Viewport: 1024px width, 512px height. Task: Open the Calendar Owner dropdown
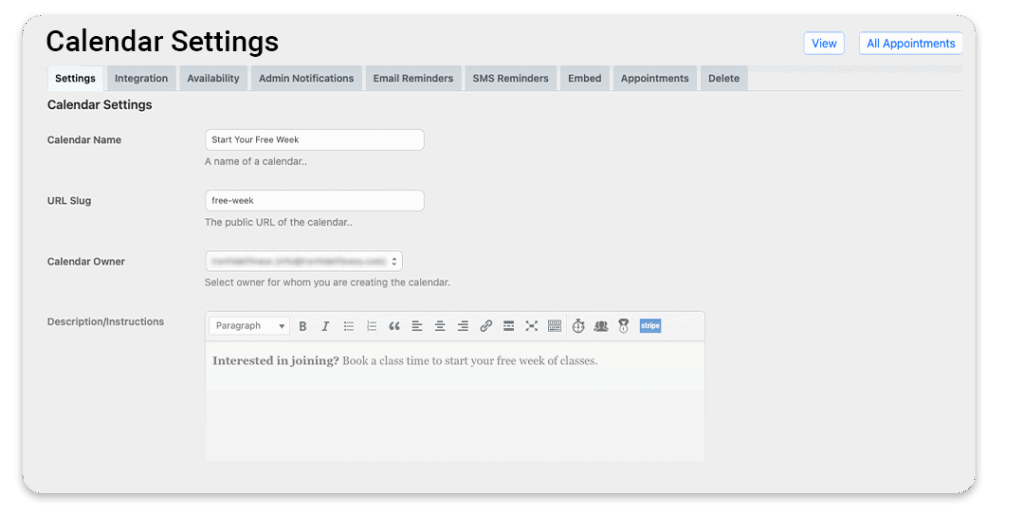[x=303, y=261]
